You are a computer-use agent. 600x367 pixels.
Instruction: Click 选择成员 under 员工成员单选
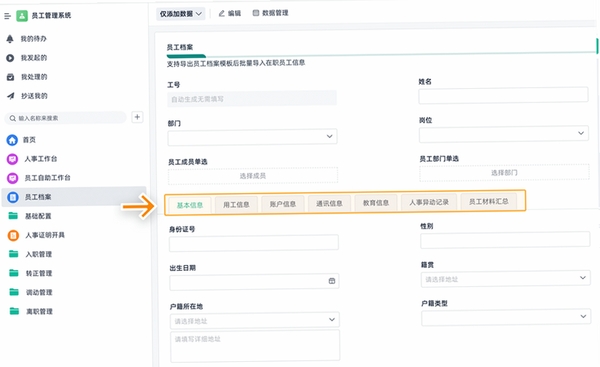pyautogui.click(x=253, y=175)
